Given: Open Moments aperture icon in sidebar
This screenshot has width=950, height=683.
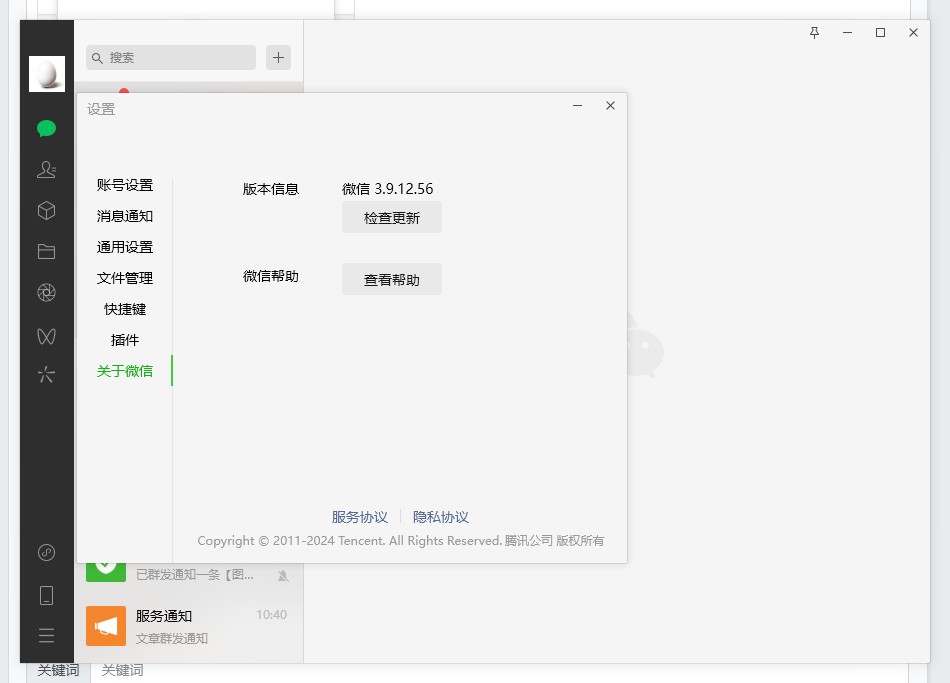Looking at the screenshot, I should coord(46,292).
